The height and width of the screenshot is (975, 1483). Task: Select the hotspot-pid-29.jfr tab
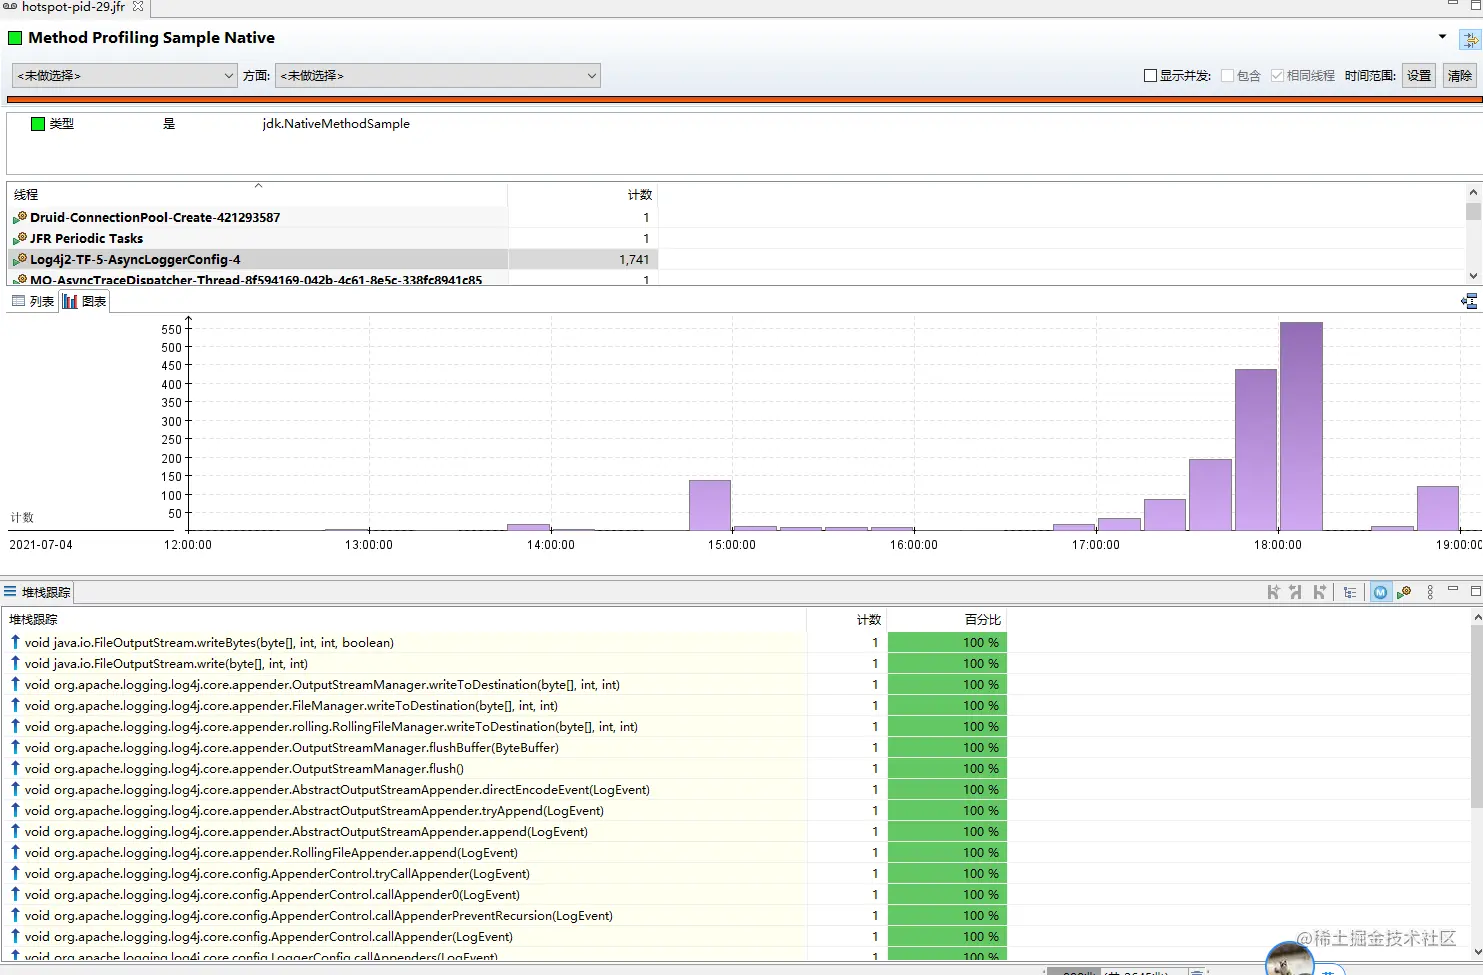coord(73,6)
